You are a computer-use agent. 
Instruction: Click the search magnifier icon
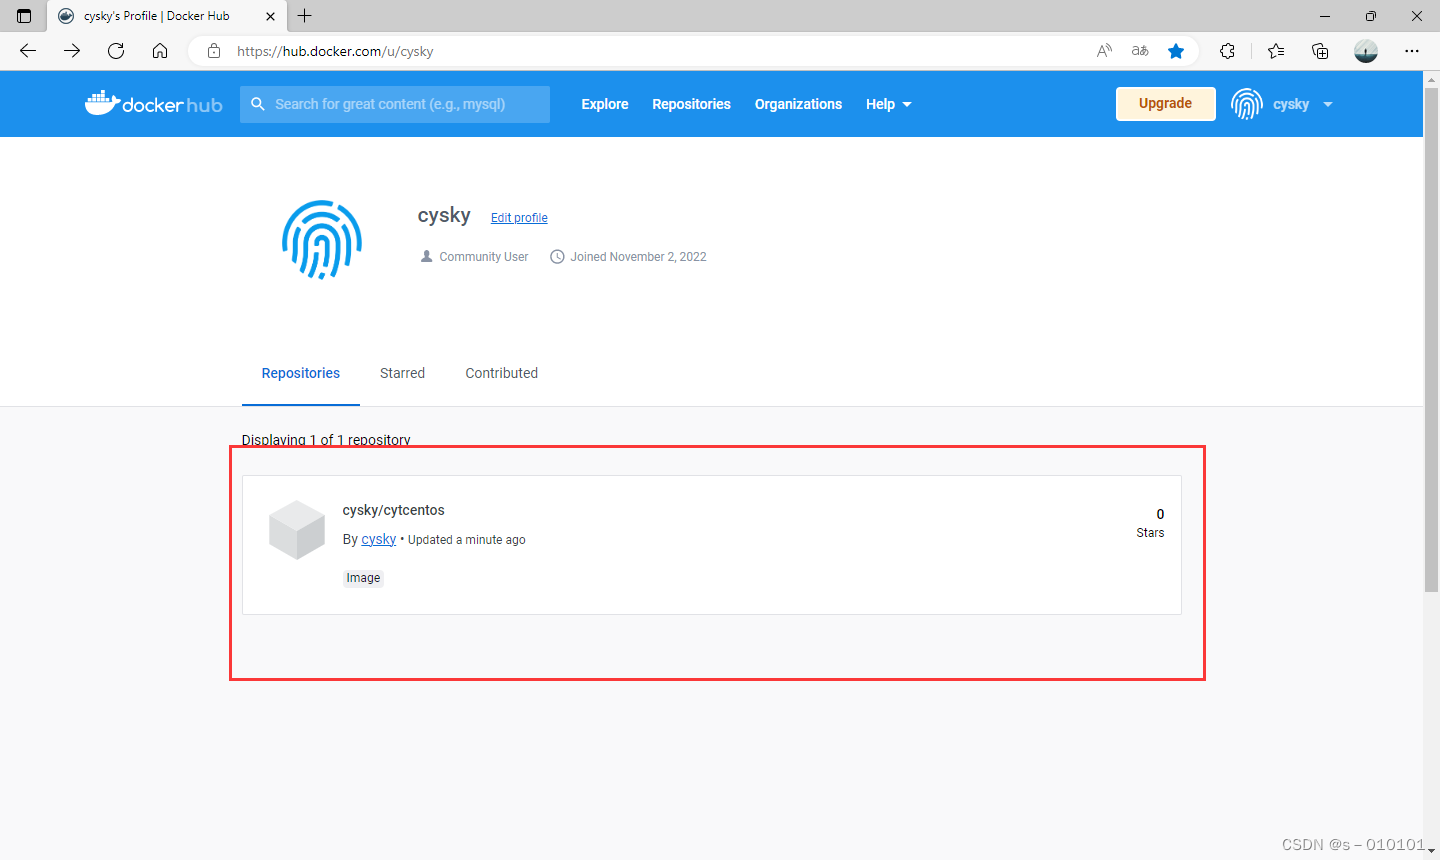(258, 104)
